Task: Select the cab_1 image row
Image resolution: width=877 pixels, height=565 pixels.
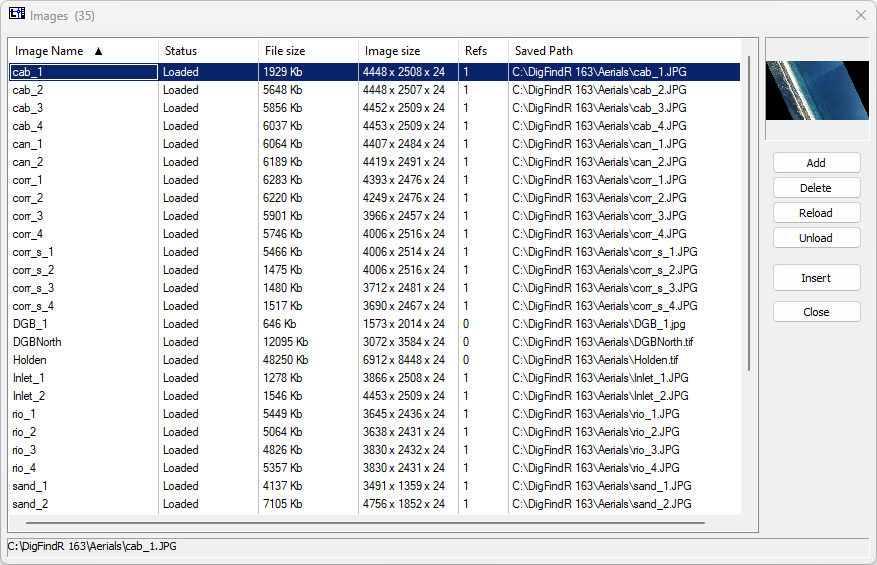Action: click(375, 72)
